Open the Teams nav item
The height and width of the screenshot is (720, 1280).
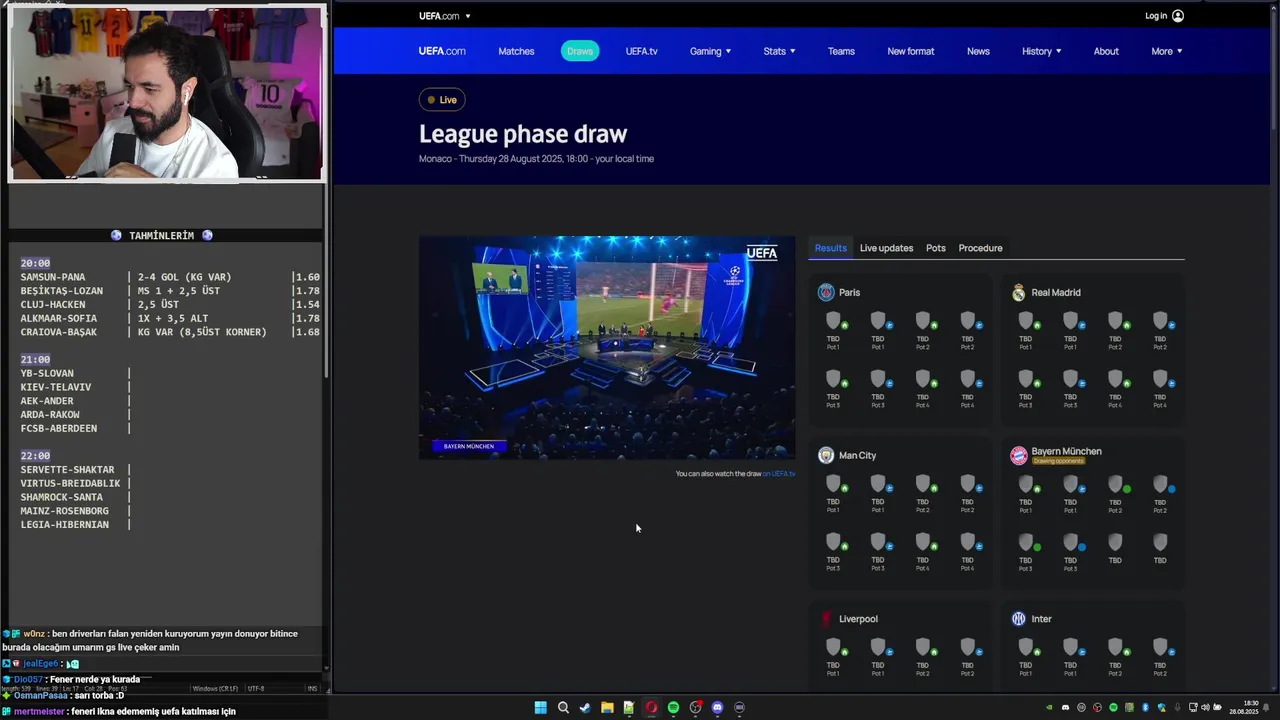pyautogui.click(x=841, y=51)
